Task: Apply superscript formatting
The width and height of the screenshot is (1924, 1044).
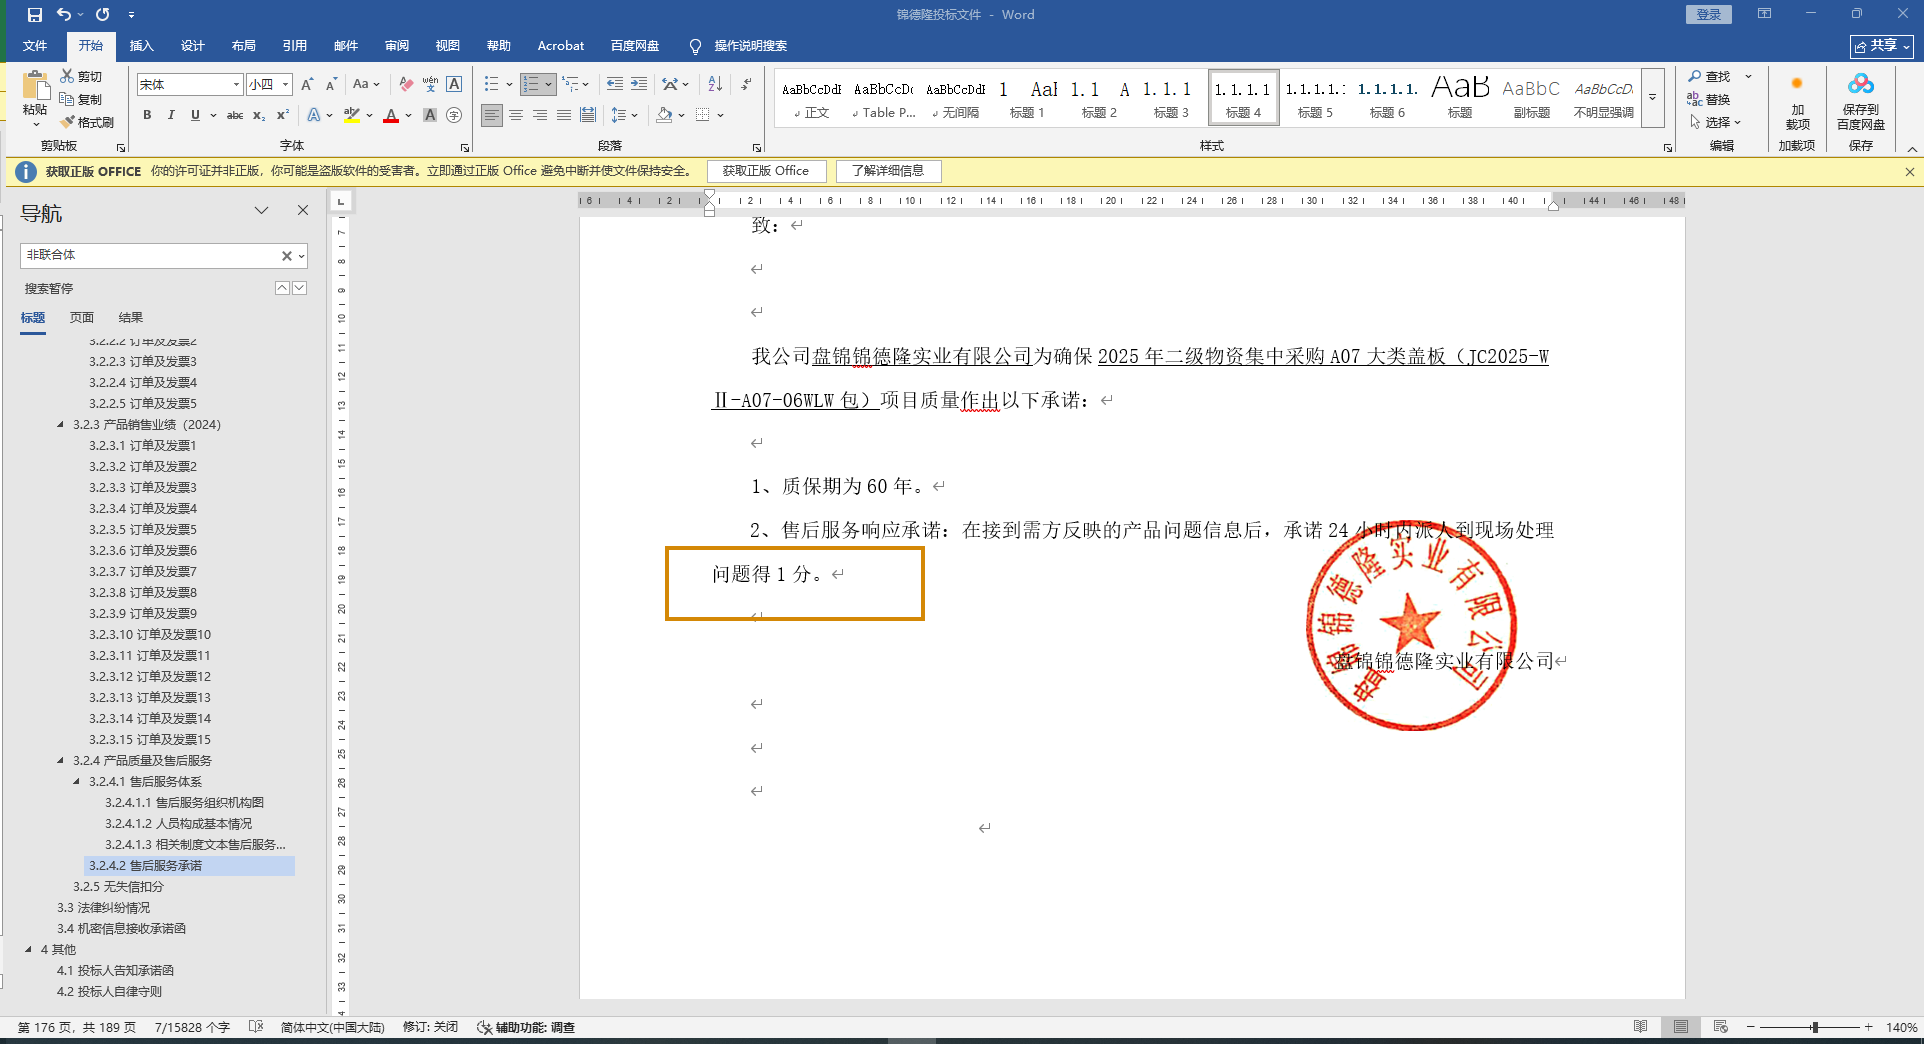Action: coord(283,115)
